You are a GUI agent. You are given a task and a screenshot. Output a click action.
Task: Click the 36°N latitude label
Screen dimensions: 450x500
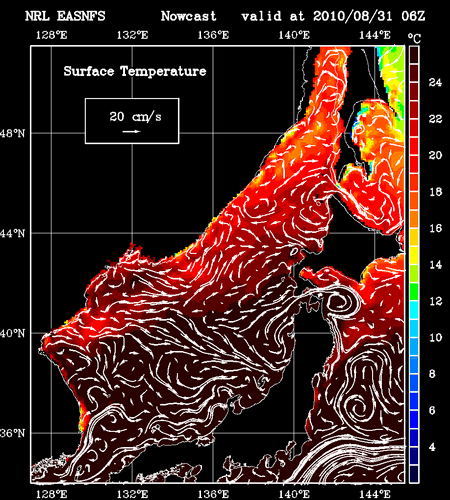pos(12,433)
